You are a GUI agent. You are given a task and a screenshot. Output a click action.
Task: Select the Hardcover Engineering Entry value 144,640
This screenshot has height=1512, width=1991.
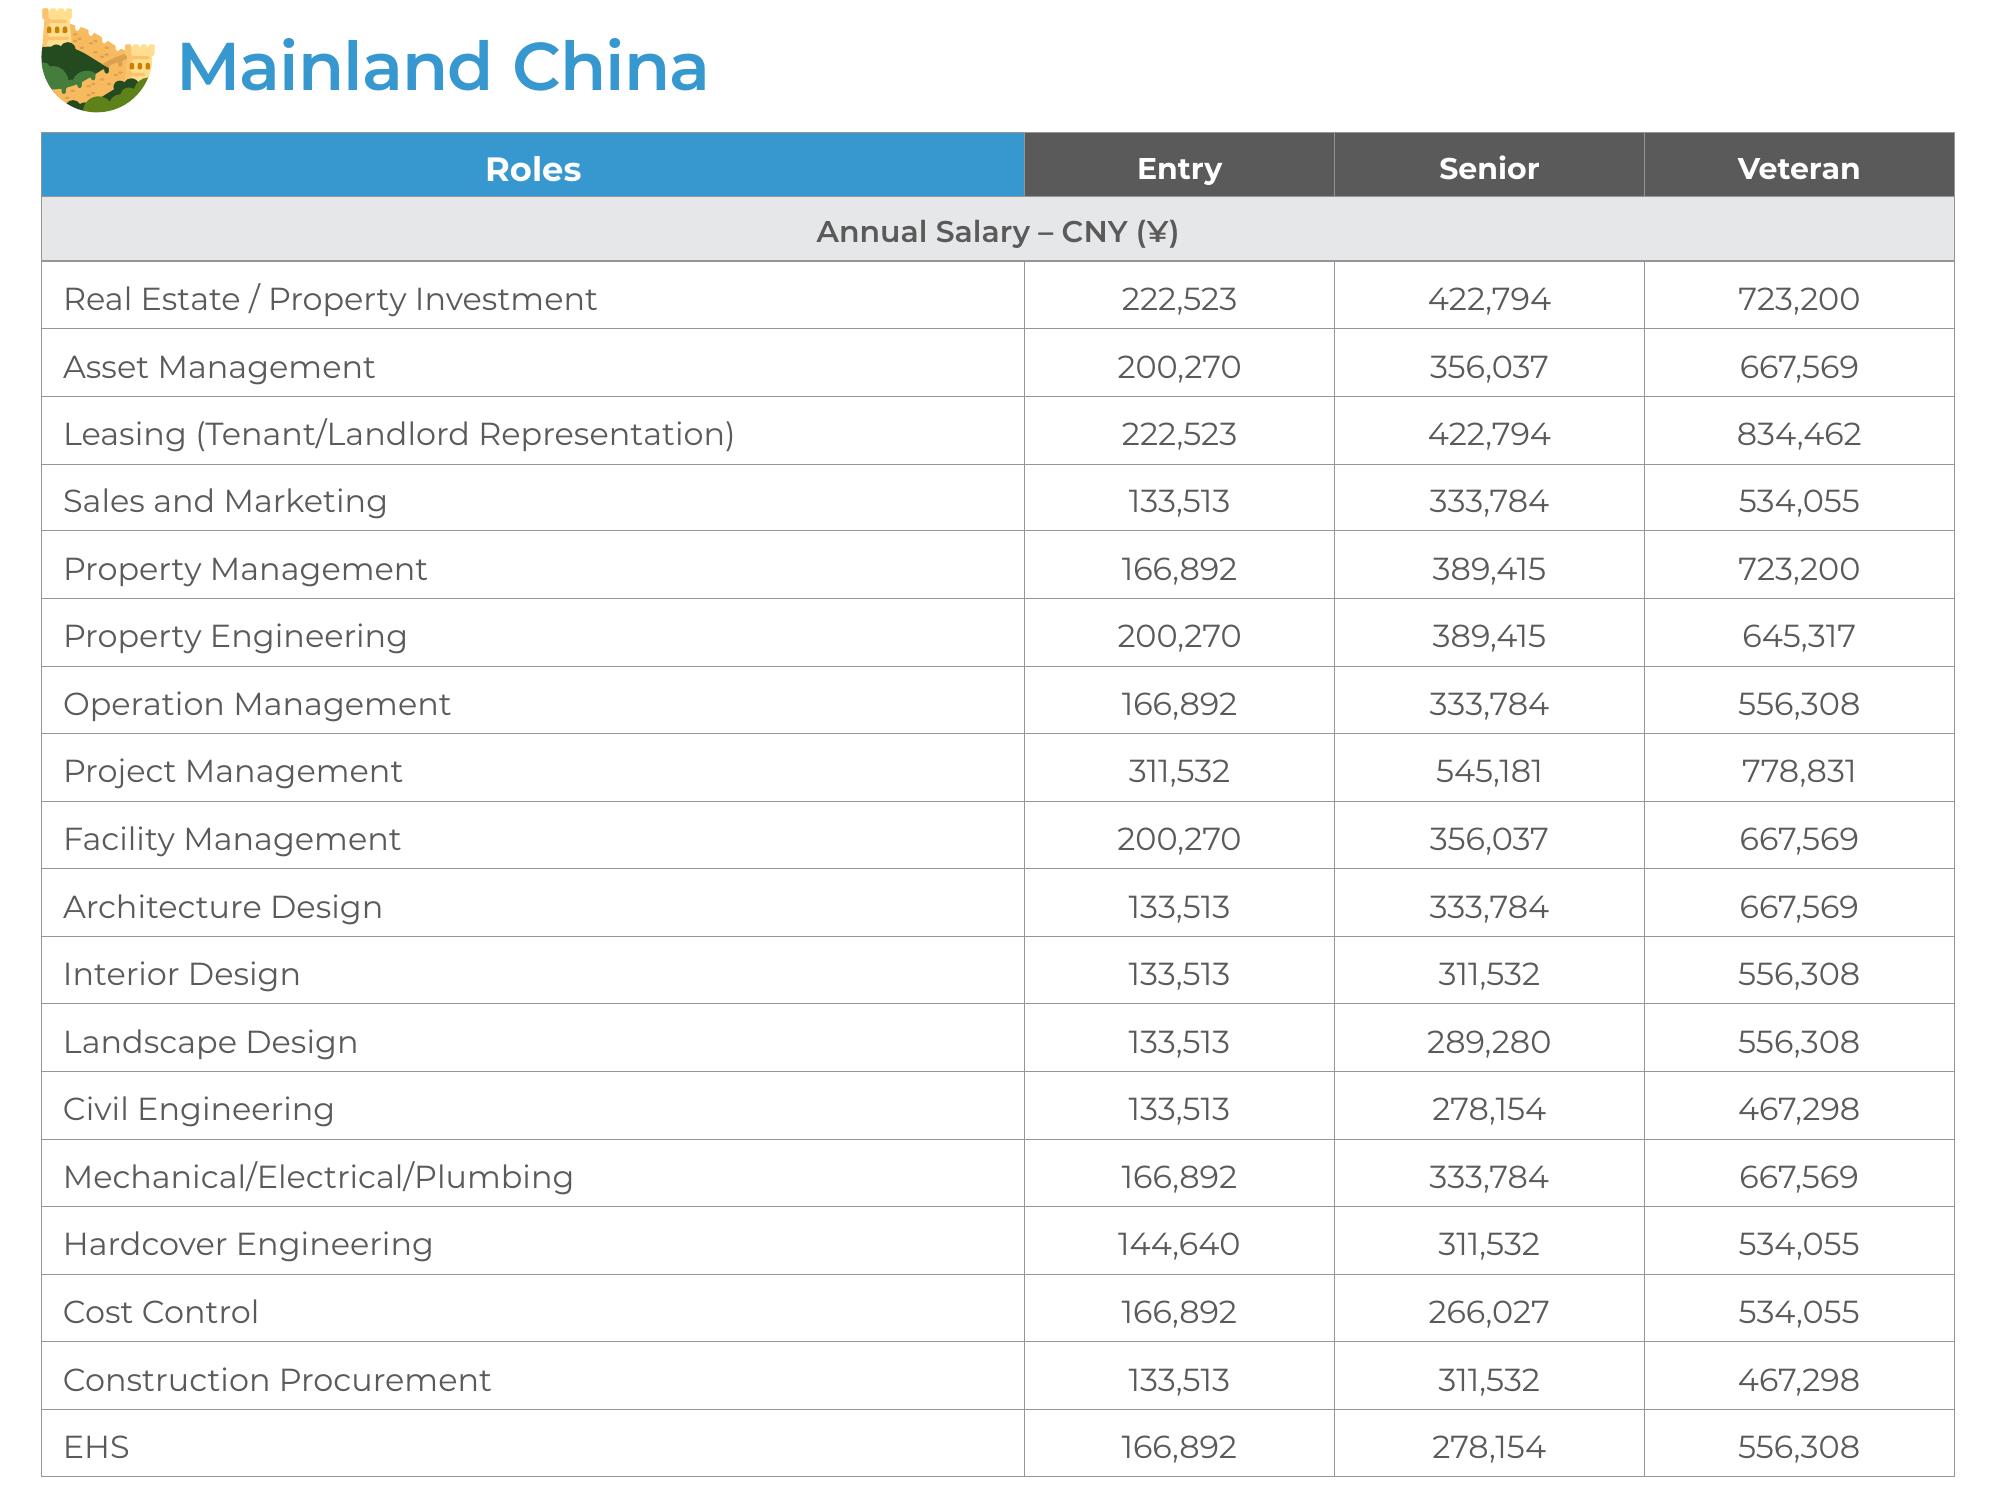tap(1179, 1244)
